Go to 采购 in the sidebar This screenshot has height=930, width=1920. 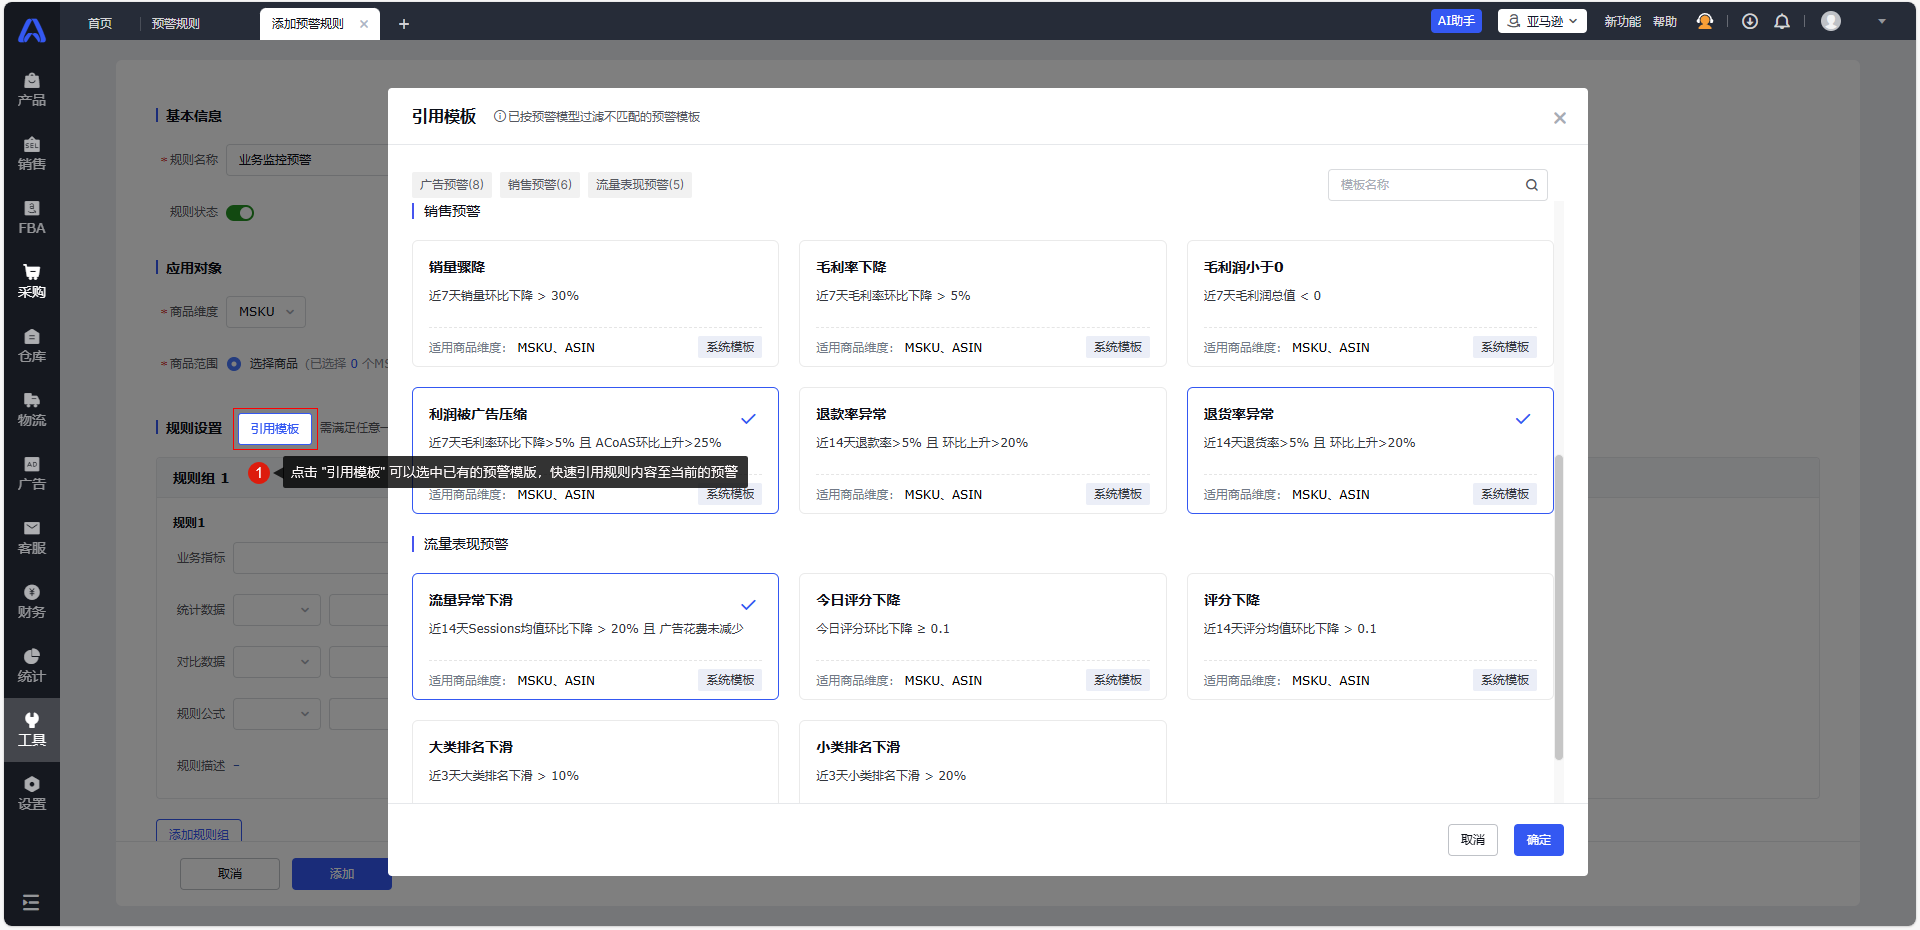(31, 281)
